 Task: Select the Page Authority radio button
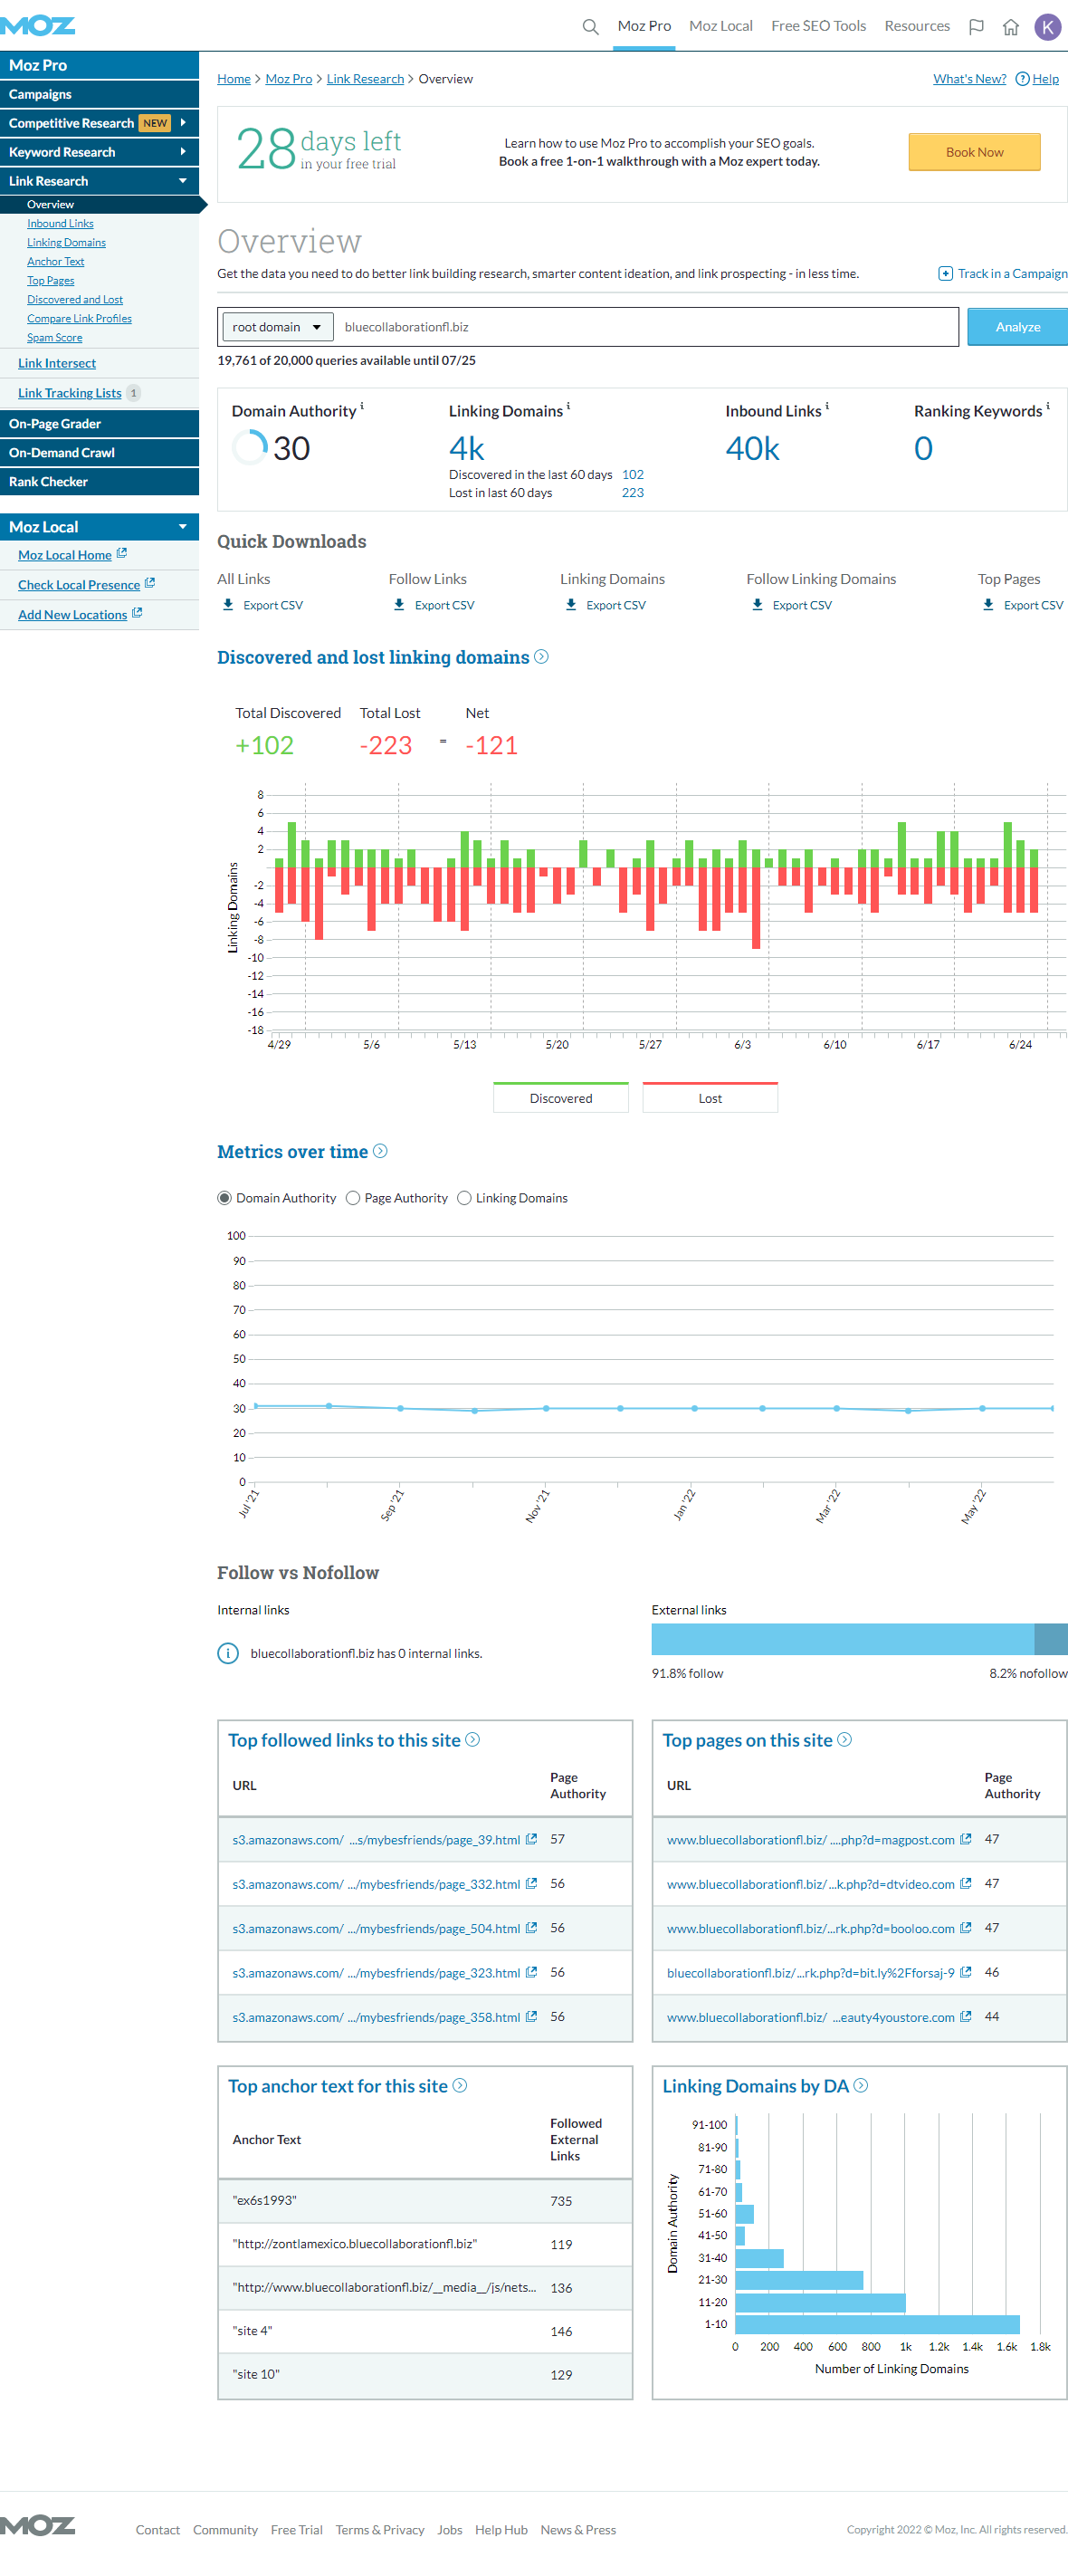click(x=353, y=1198)
